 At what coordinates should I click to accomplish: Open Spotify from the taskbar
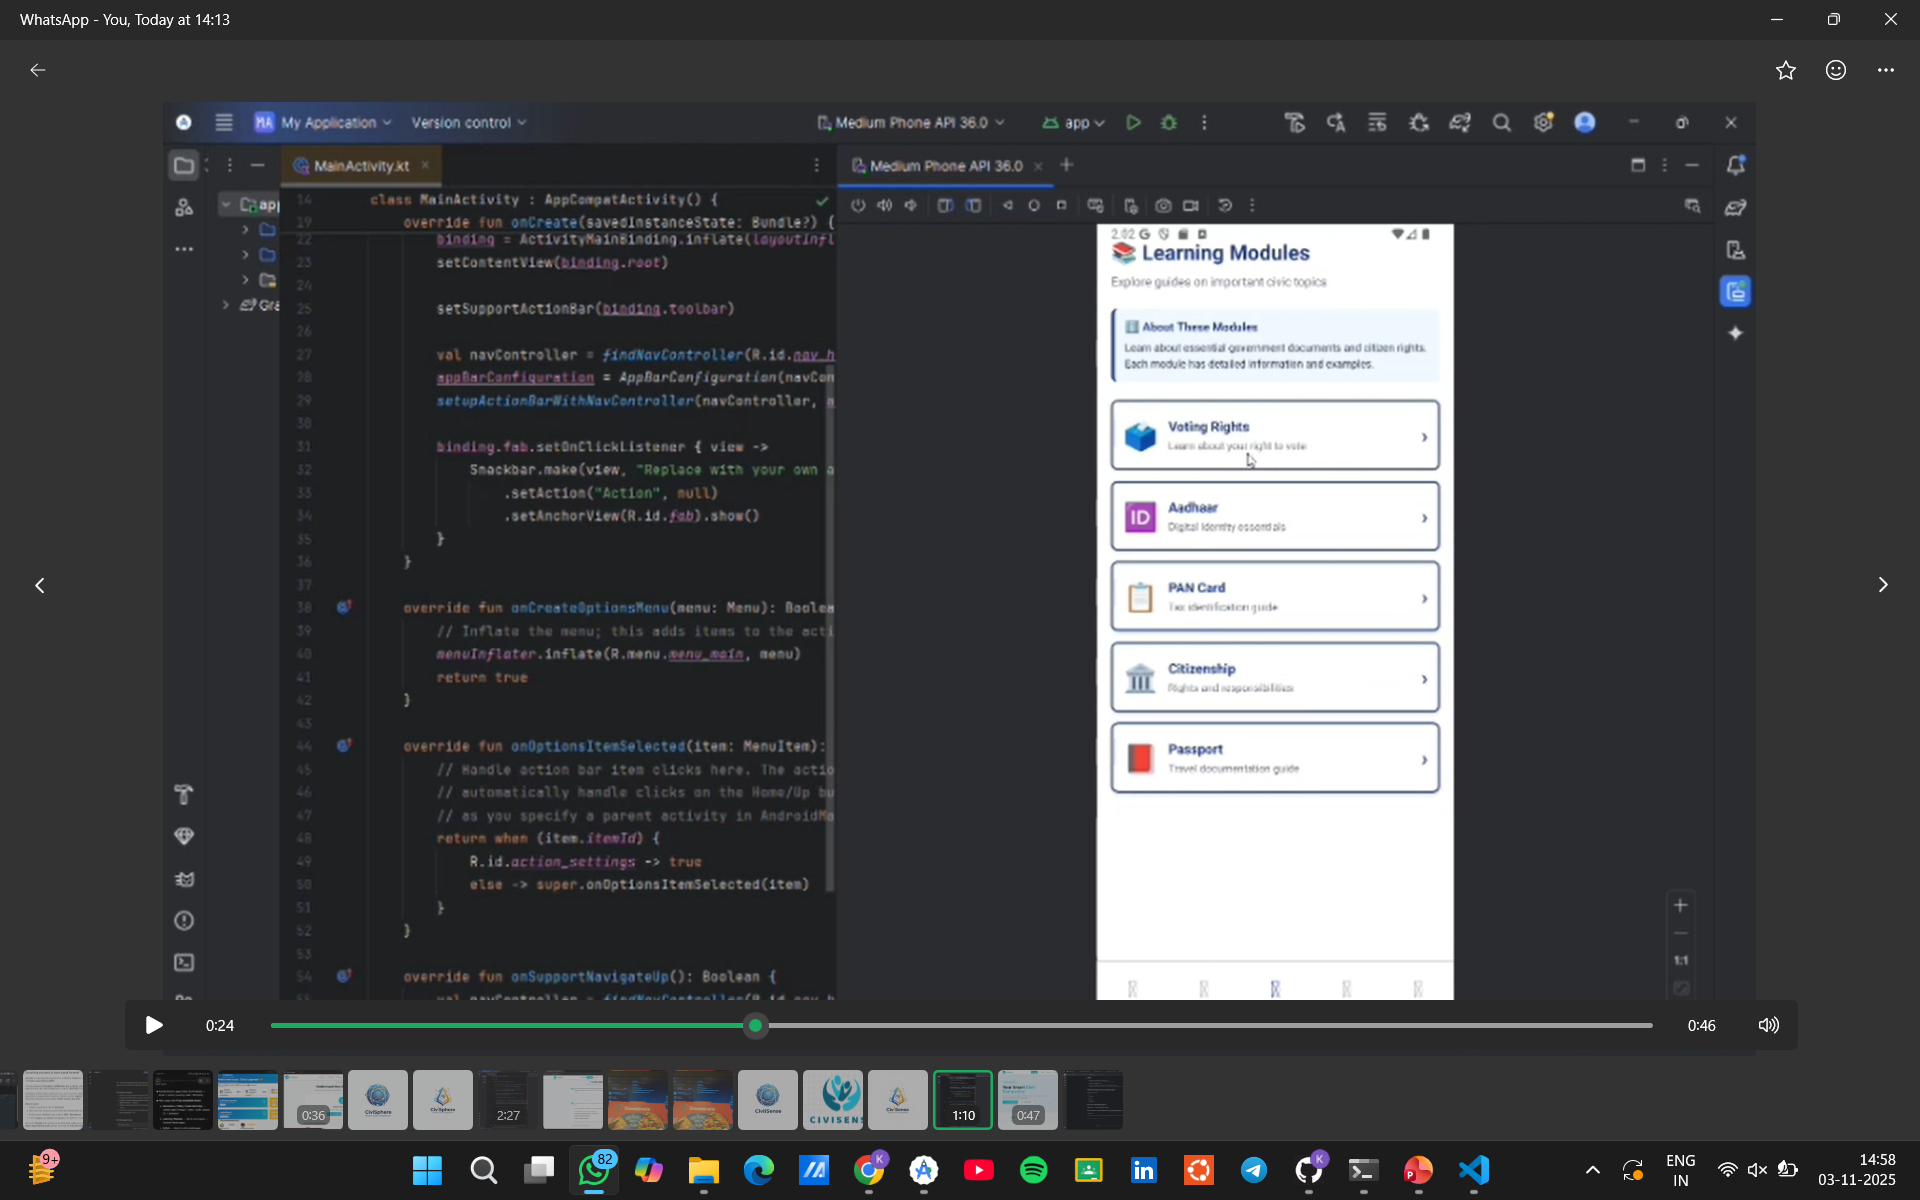point(1033,1170)
